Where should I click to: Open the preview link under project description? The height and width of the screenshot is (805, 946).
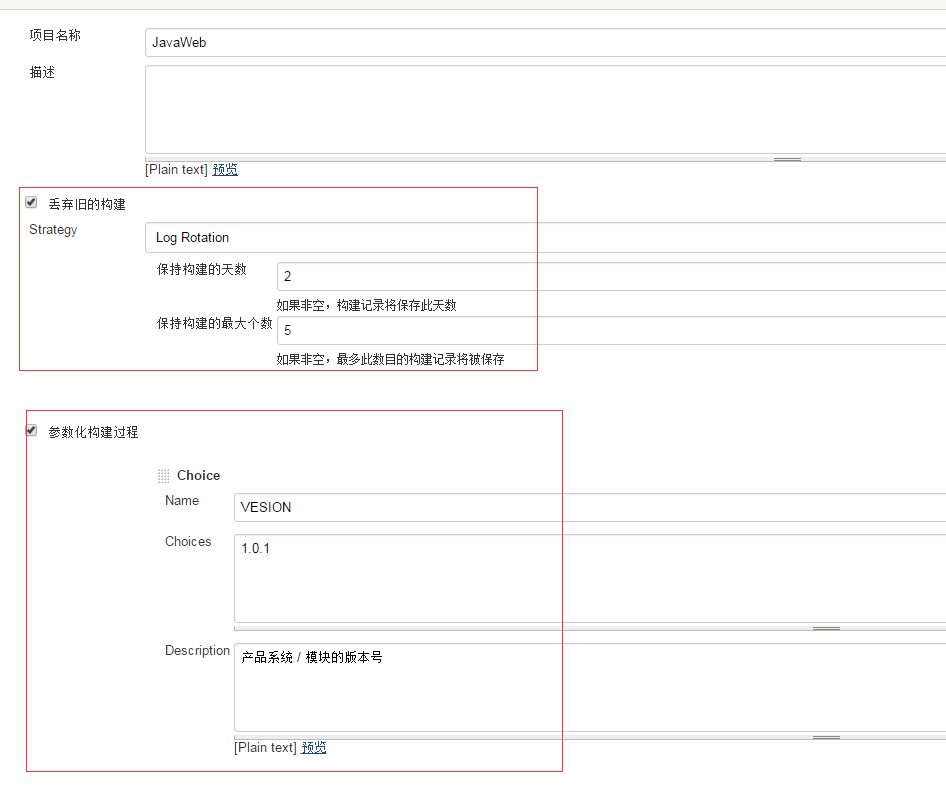tap(225, 170)
